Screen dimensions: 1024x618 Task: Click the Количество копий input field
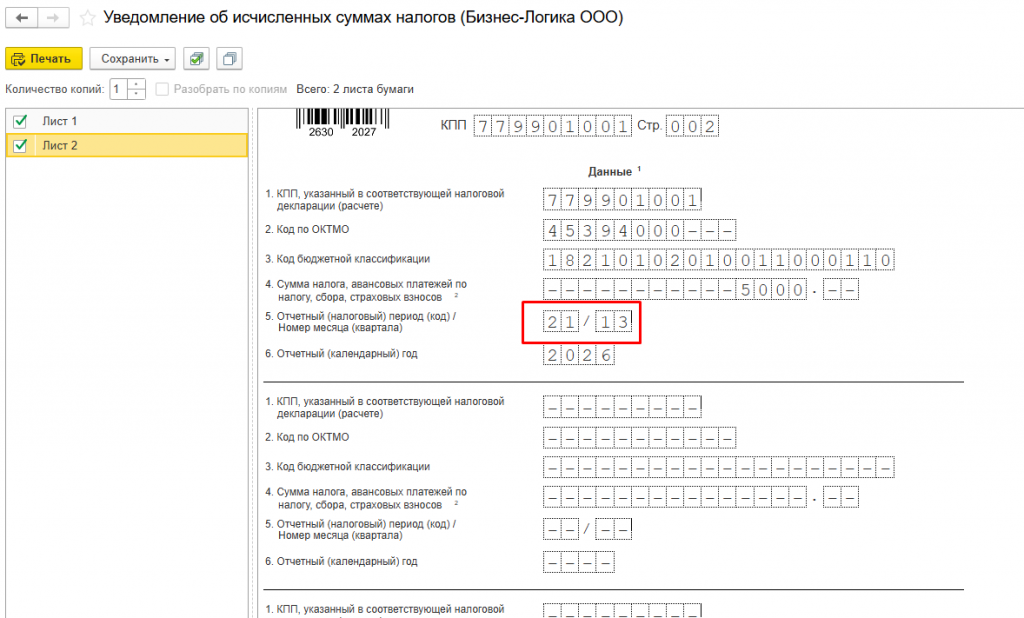[119, 89]
